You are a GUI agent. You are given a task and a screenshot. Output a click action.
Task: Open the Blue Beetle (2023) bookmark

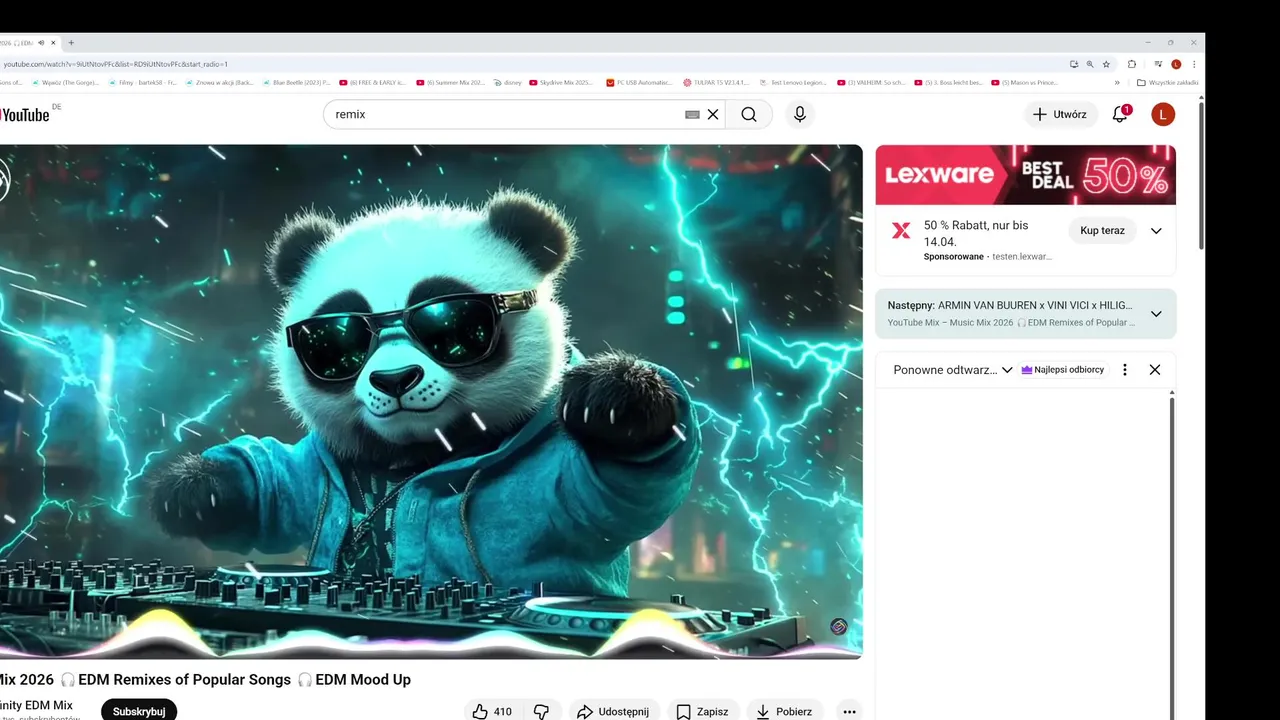(296, 82)
